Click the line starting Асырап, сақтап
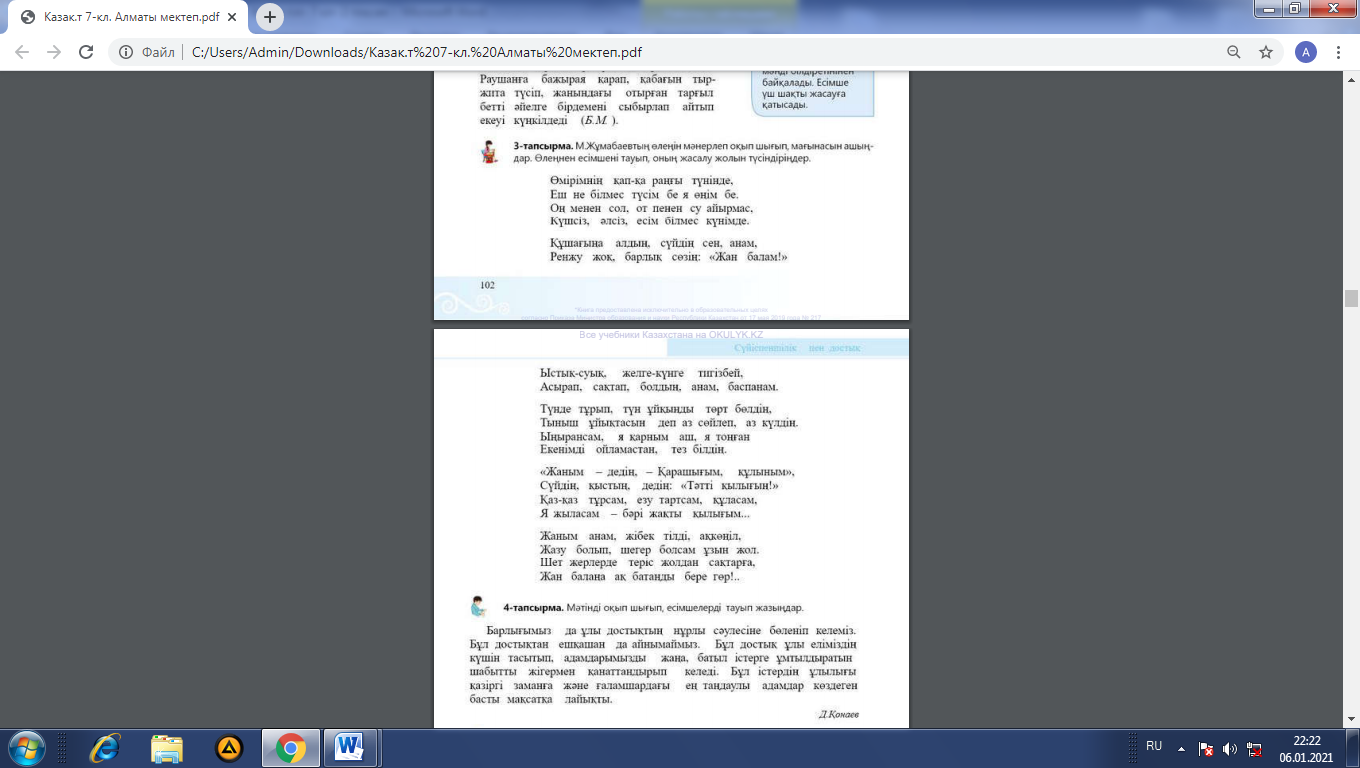Viewport: 1360px width, 768px height. point(659,386)
